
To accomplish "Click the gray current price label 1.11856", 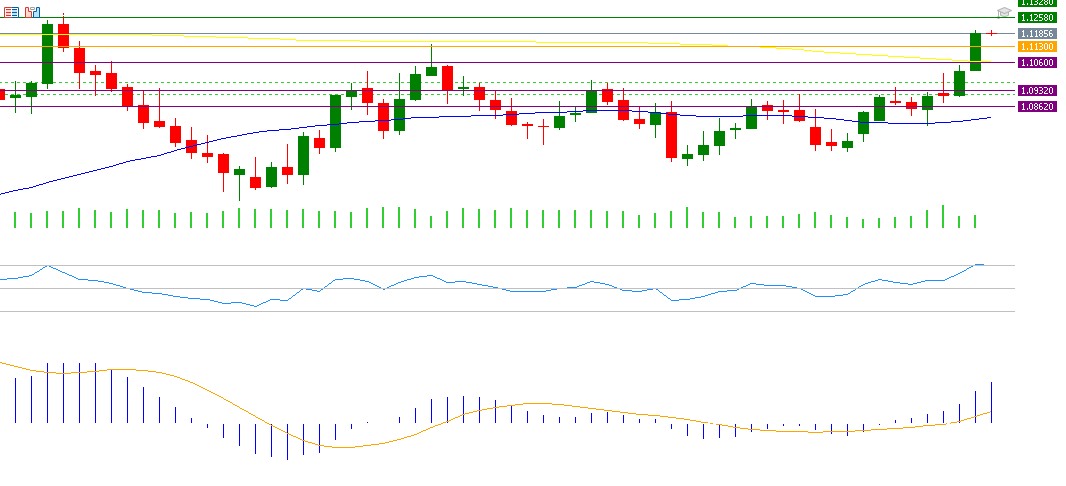I will point(1038,33).
